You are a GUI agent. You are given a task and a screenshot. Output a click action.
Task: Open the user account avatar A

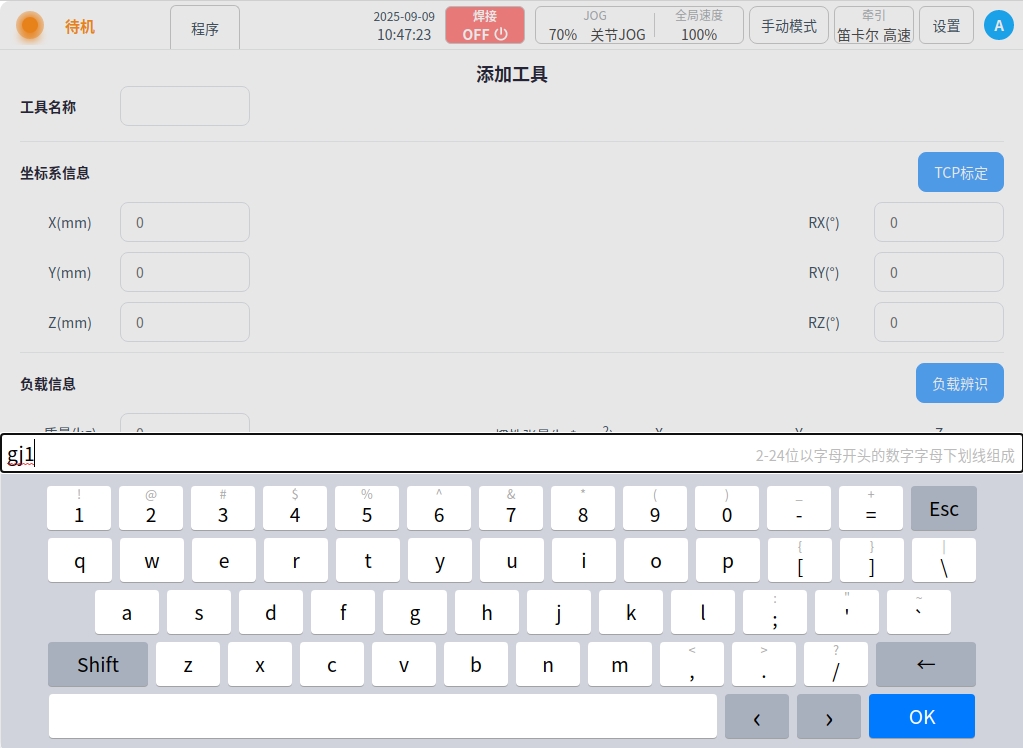pos(998,26)
